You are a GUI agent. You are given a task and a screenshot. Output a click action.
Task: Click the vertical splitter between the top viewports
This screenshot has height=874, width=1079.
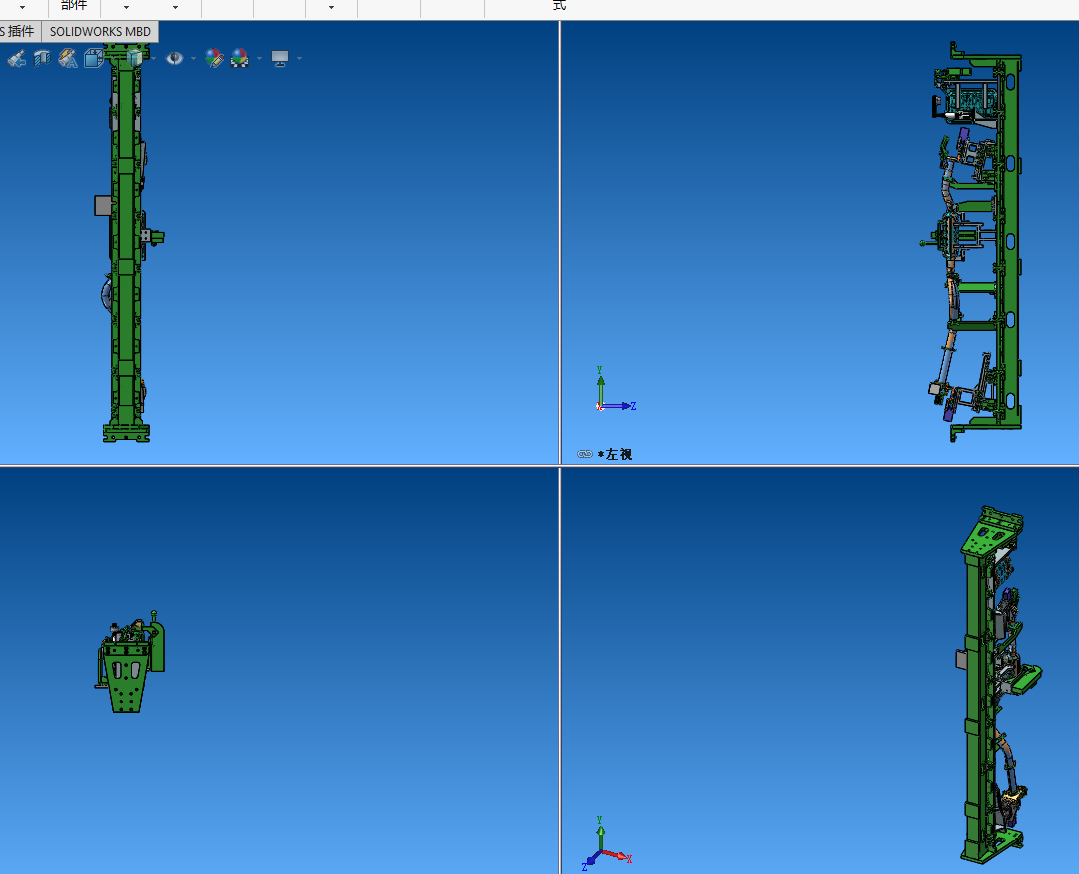point(559,240)
